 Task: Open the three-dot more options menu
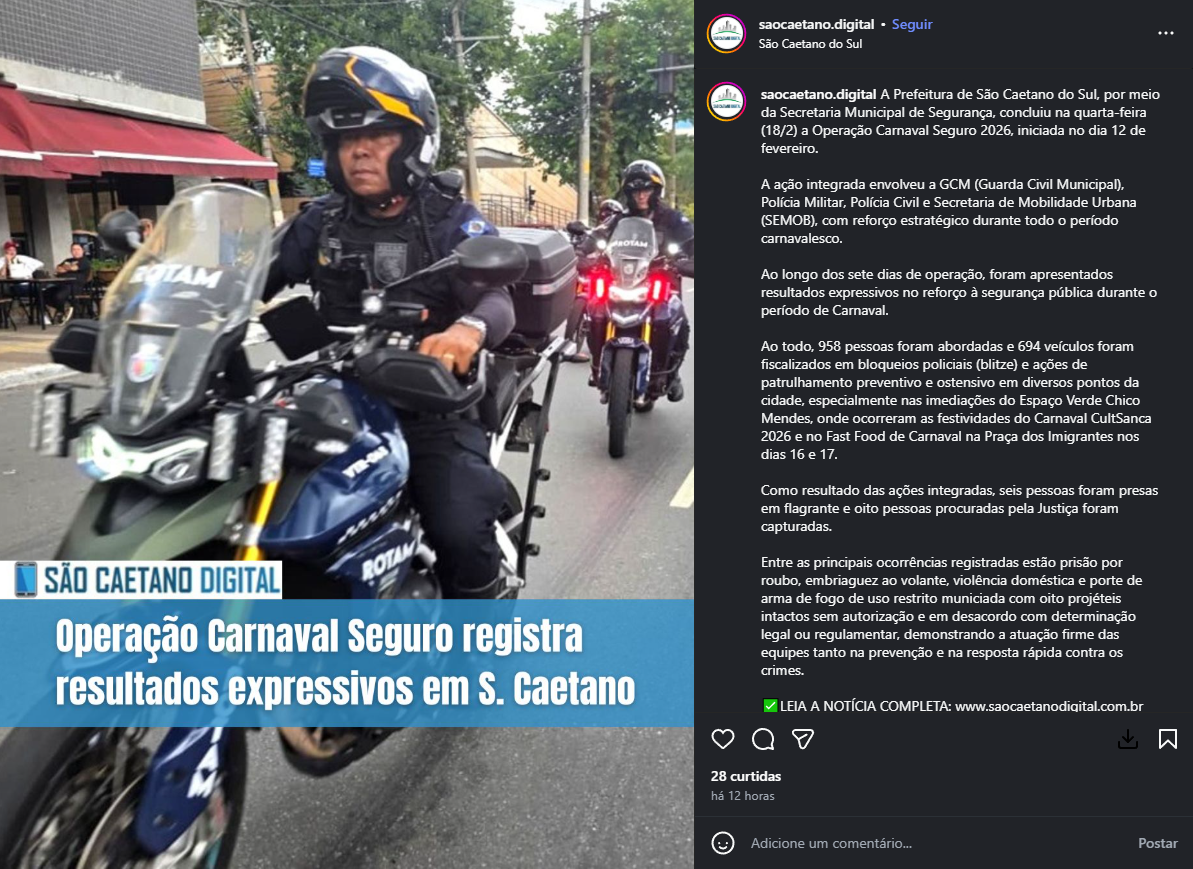(x=1166, y=33)
